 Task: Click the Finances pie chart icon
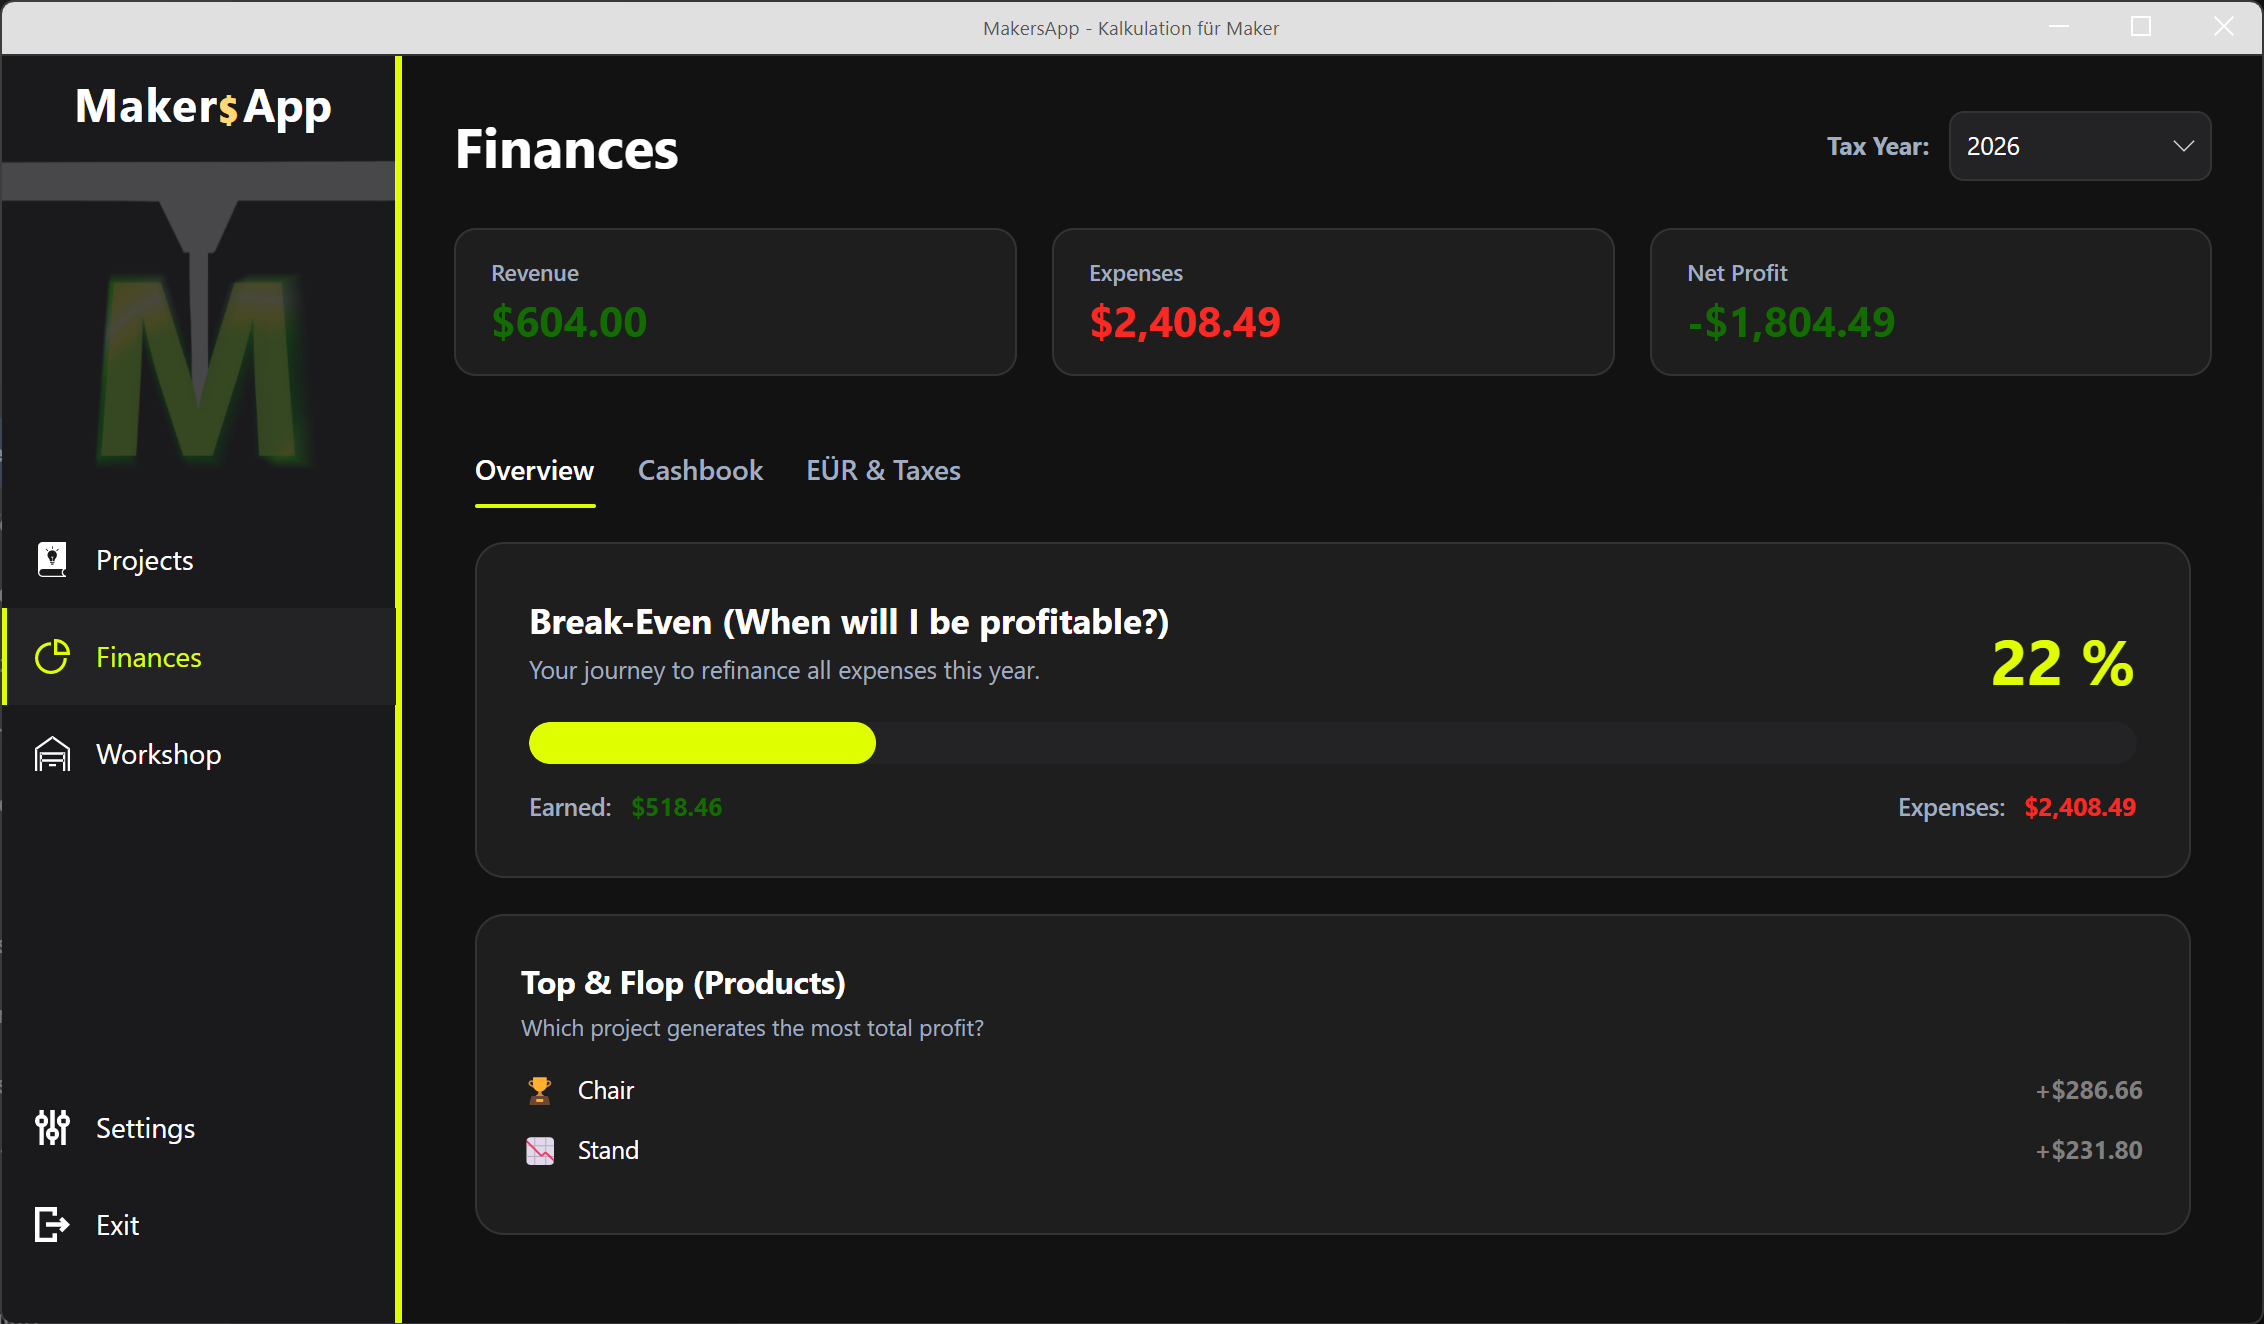click(52, 657)
